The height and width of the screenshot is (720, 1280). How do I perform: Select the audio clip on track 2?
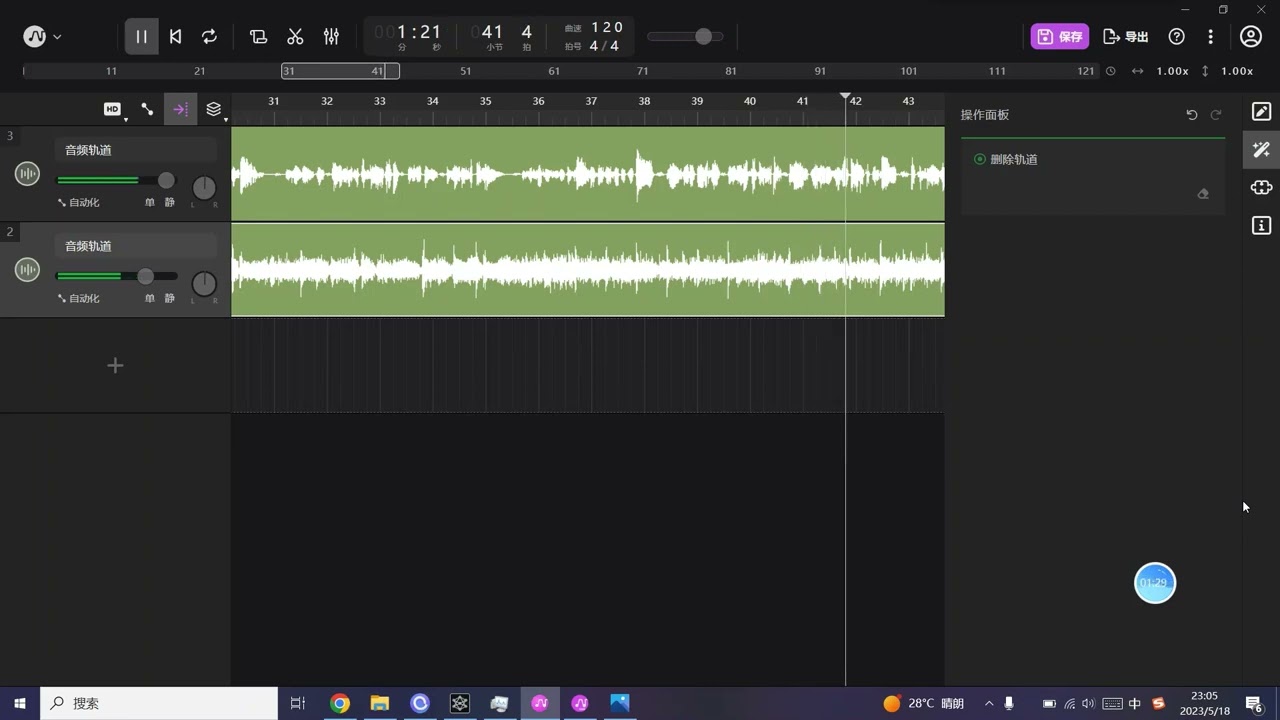(588, 270)
